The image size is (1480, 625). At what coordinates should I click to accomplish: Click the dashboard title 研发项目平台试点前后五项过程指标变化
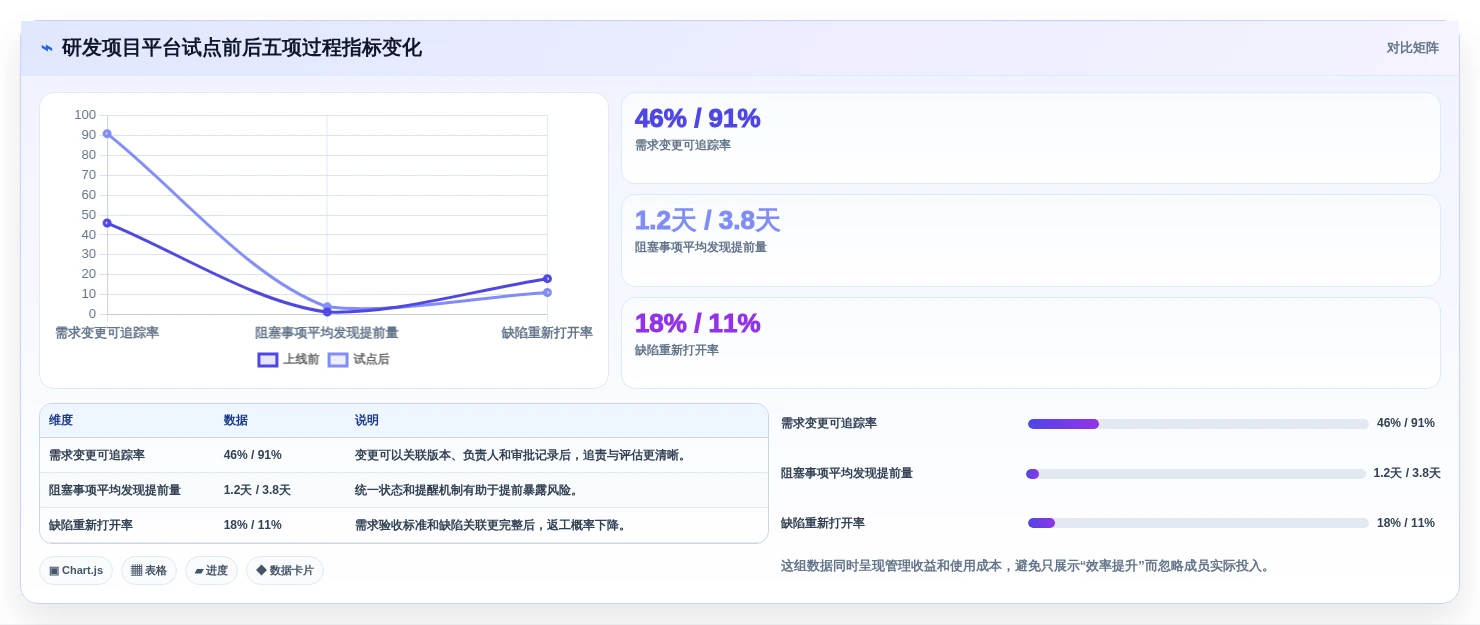(242, 48)
